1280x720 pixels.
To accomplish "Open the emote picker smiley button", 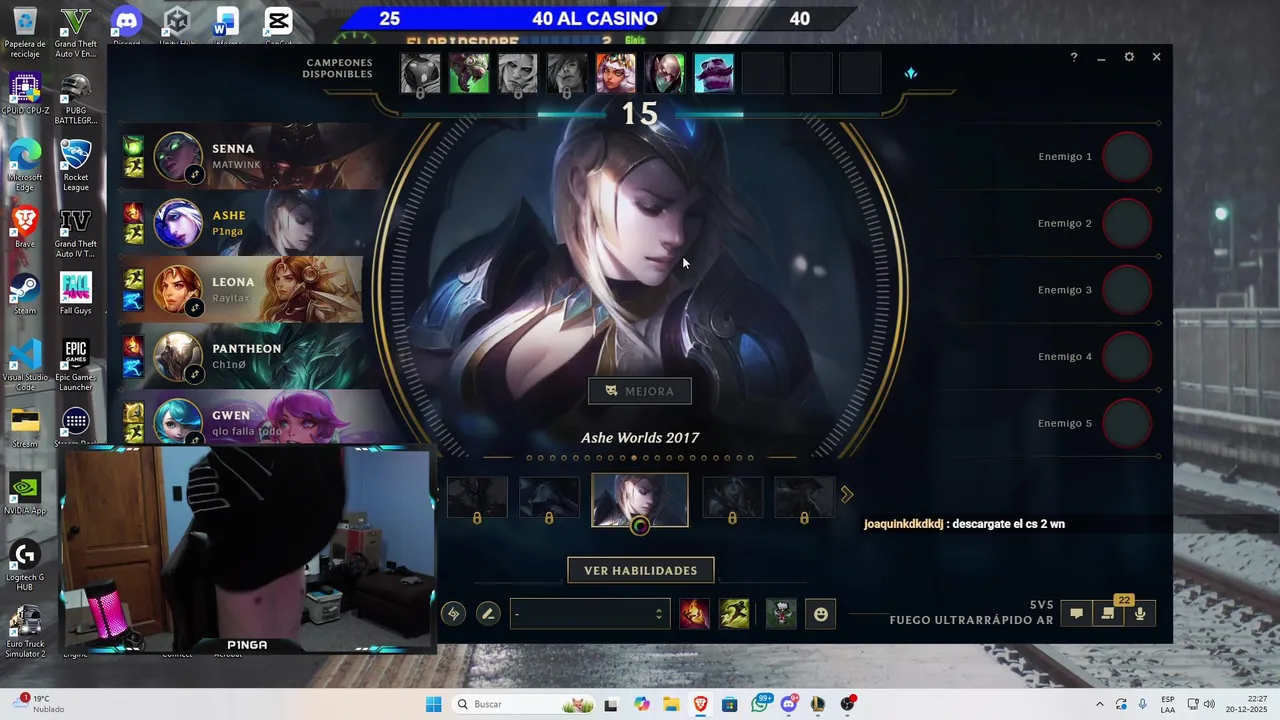I will (821, 614).
